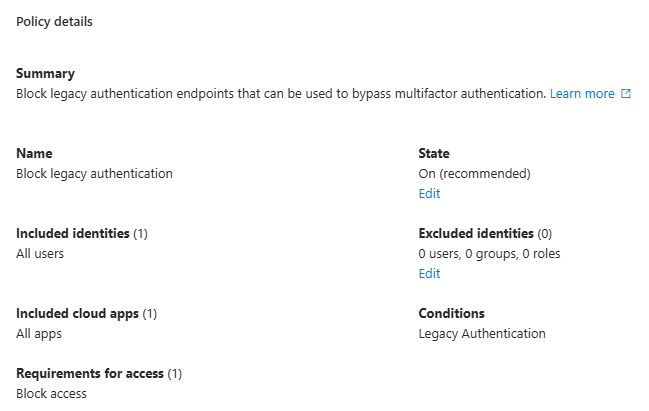The width and height of the screenshot is (649, 411).
Task: Click the Name field label
Action: click(x=34, y=154)
